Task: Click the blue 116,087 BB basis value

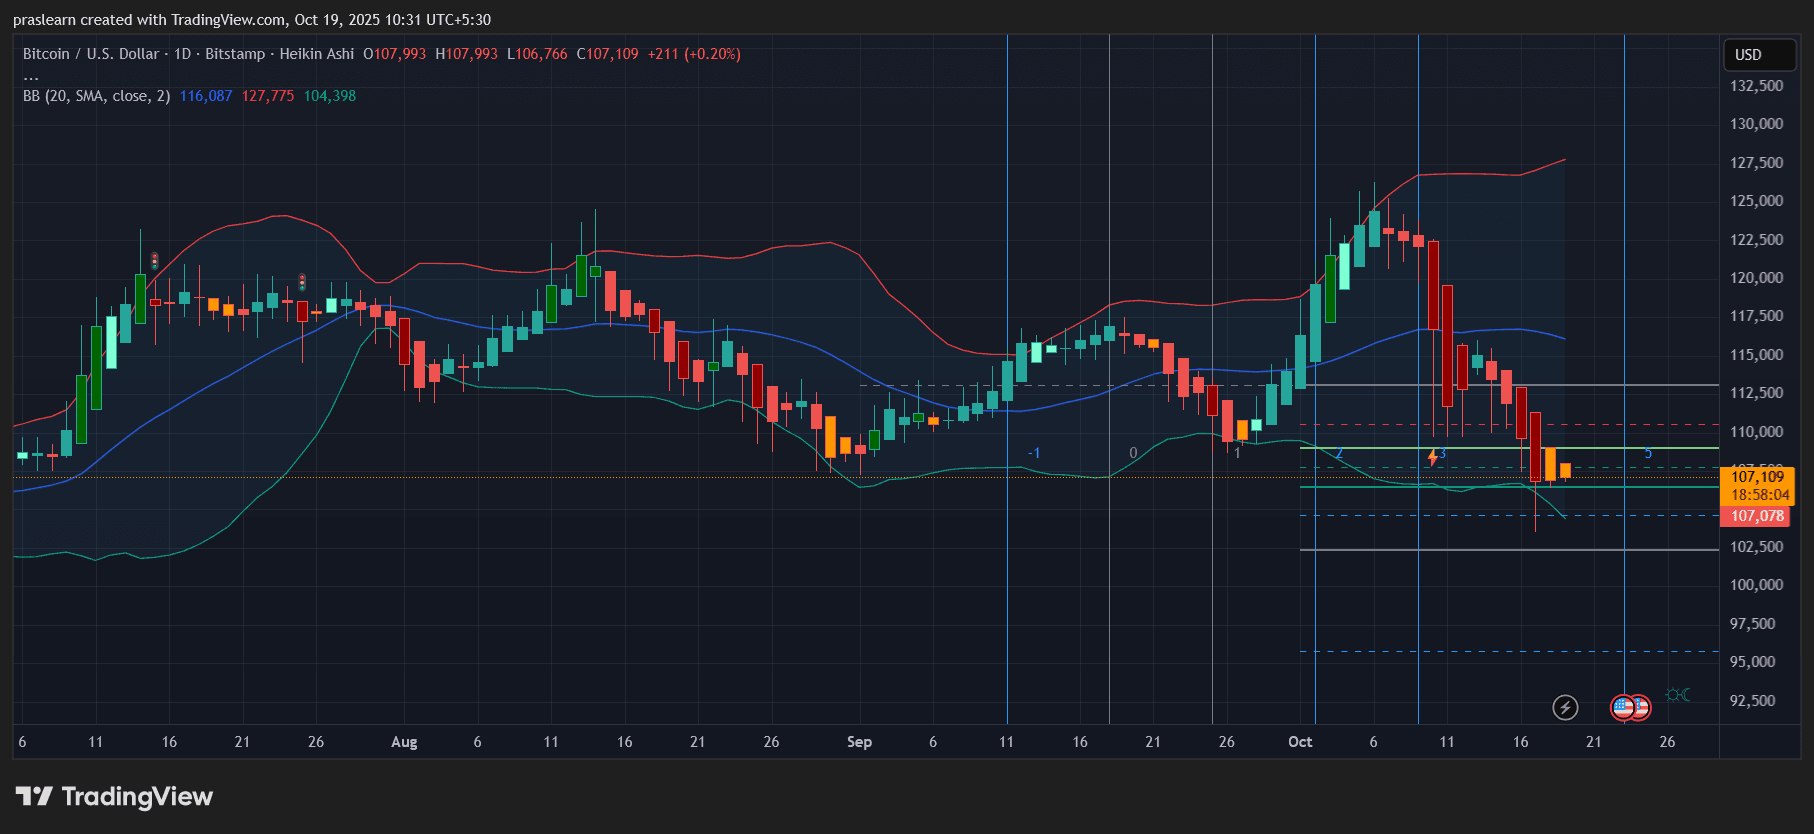Action: click(x=206, y=96)
